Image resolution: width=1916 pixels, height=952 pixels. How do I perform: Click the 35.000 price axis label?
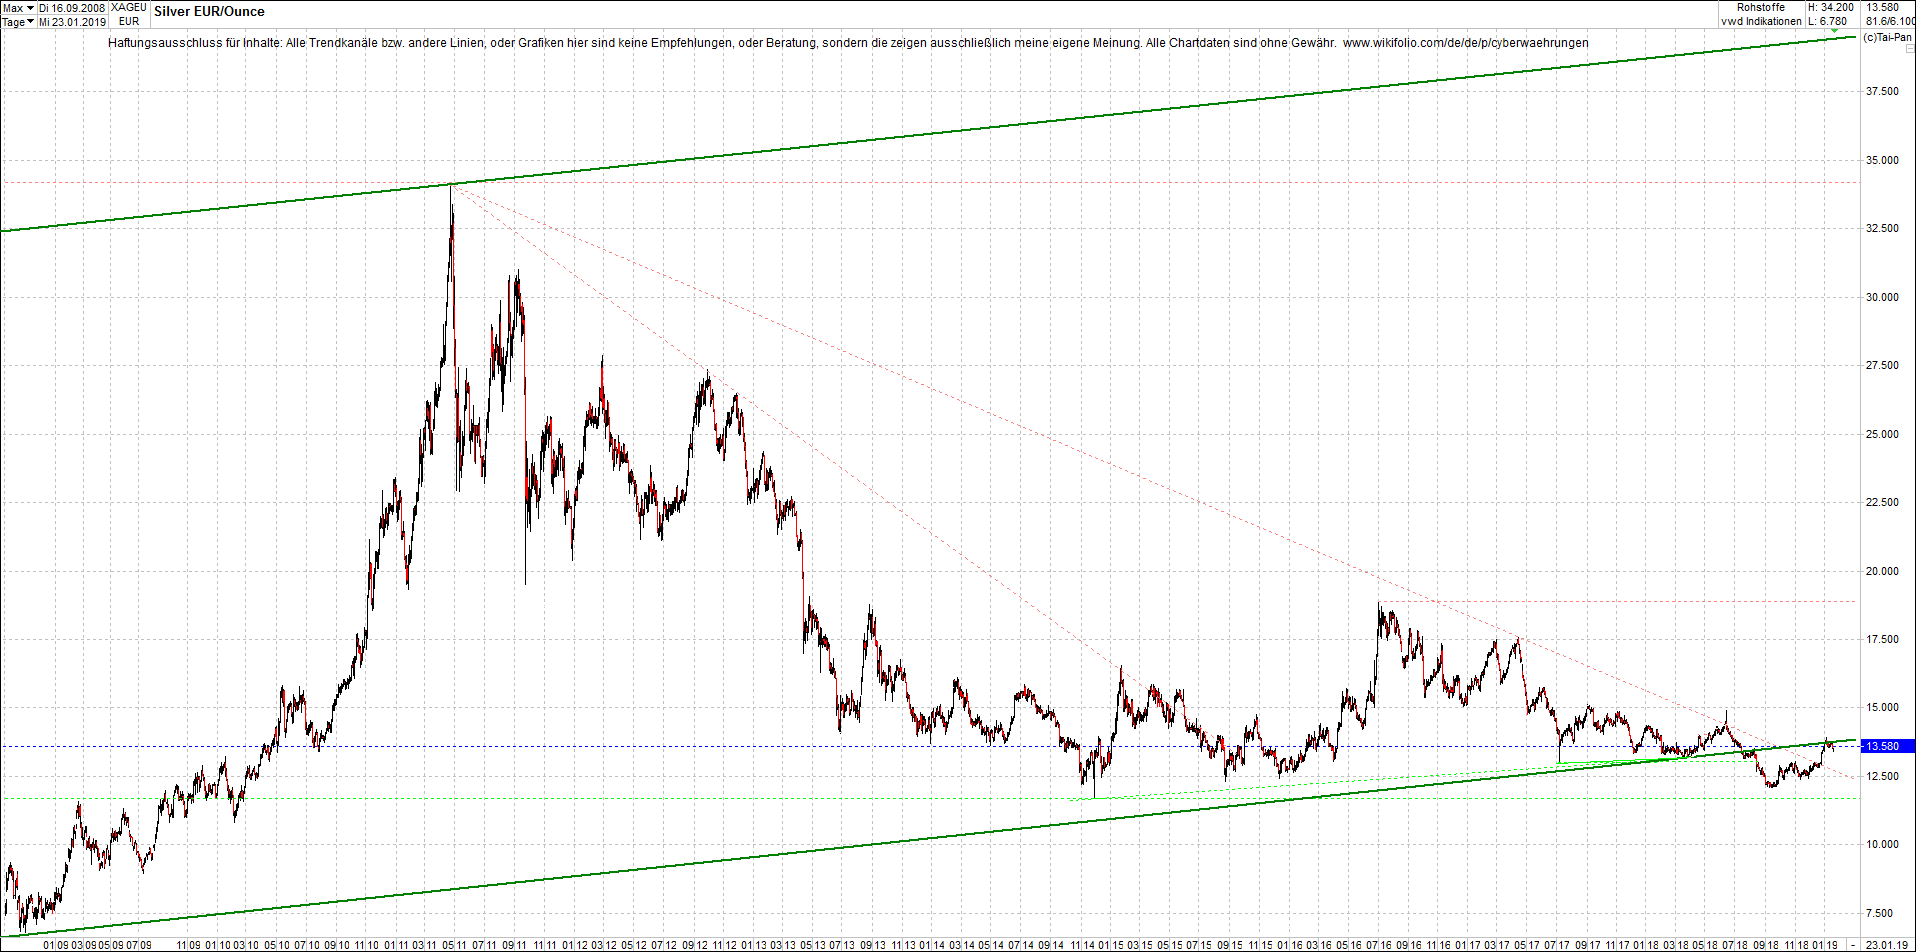[x=1882, y=160]
